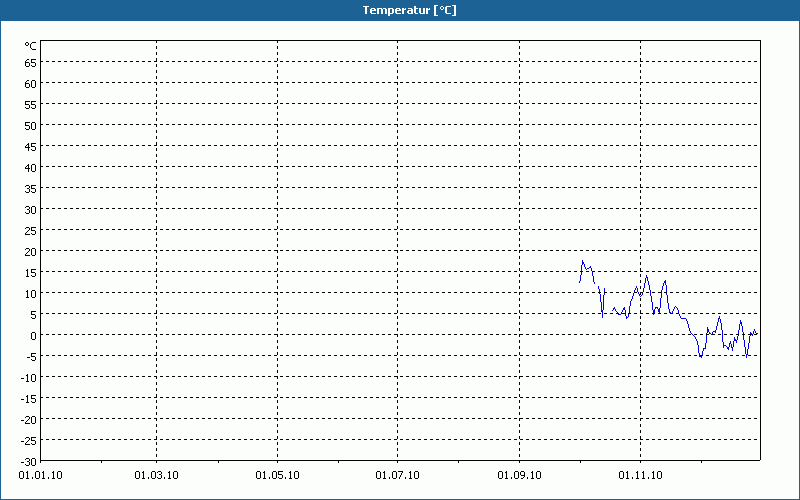Click the 01.03.10 date label
The width and height of the screenshot is (800, 500).
coord(157,476)
